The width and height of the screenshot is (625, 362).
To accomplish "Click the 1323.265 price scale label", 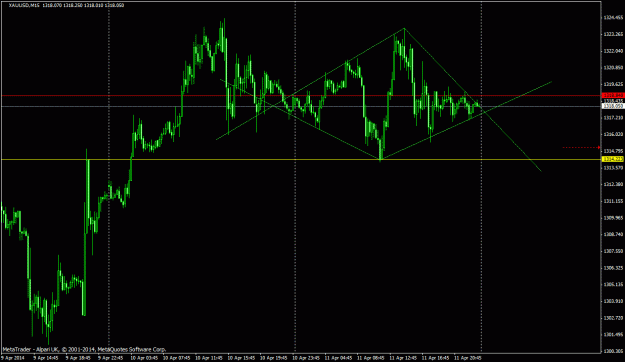I will coord(613,35).
